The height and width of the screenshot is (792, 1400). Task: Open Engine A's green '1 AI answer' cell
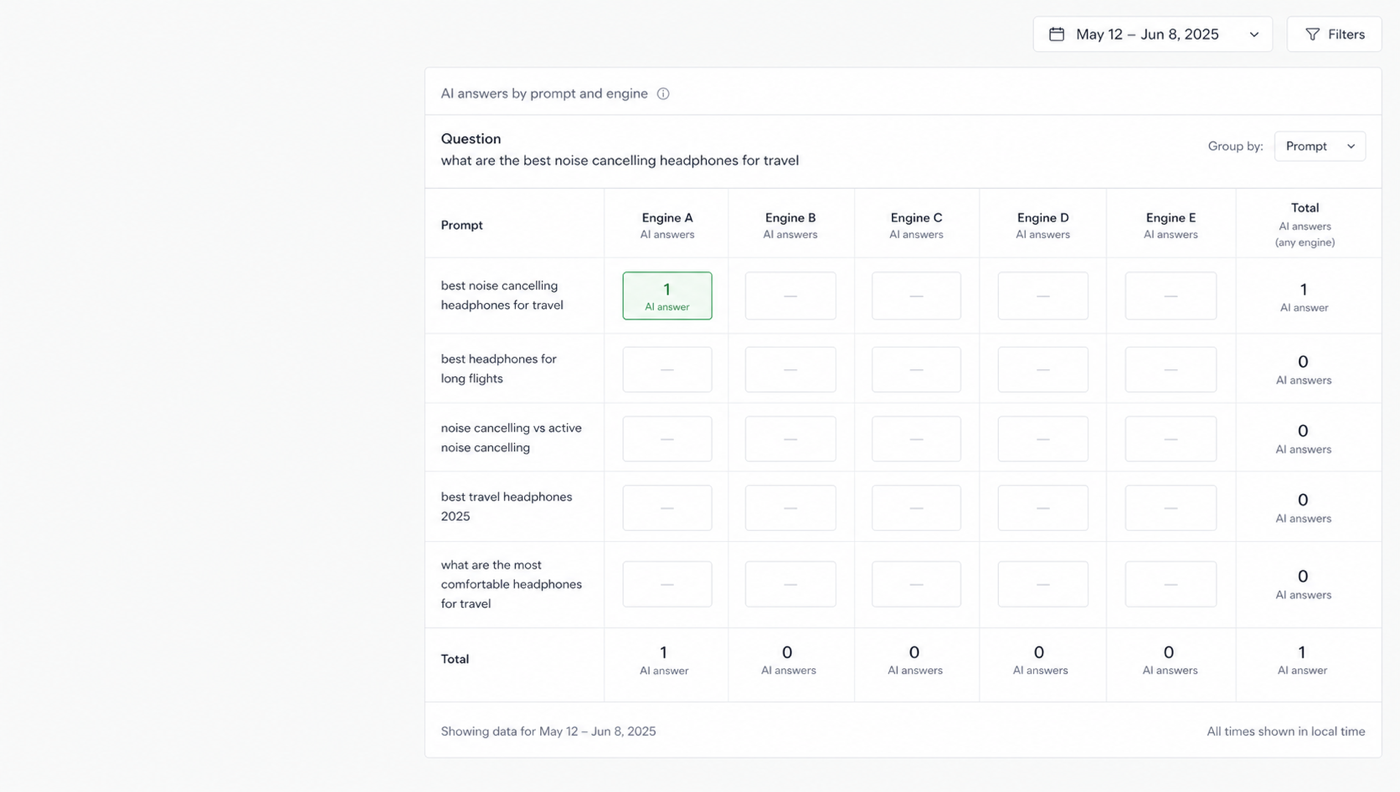click(667, 296)
